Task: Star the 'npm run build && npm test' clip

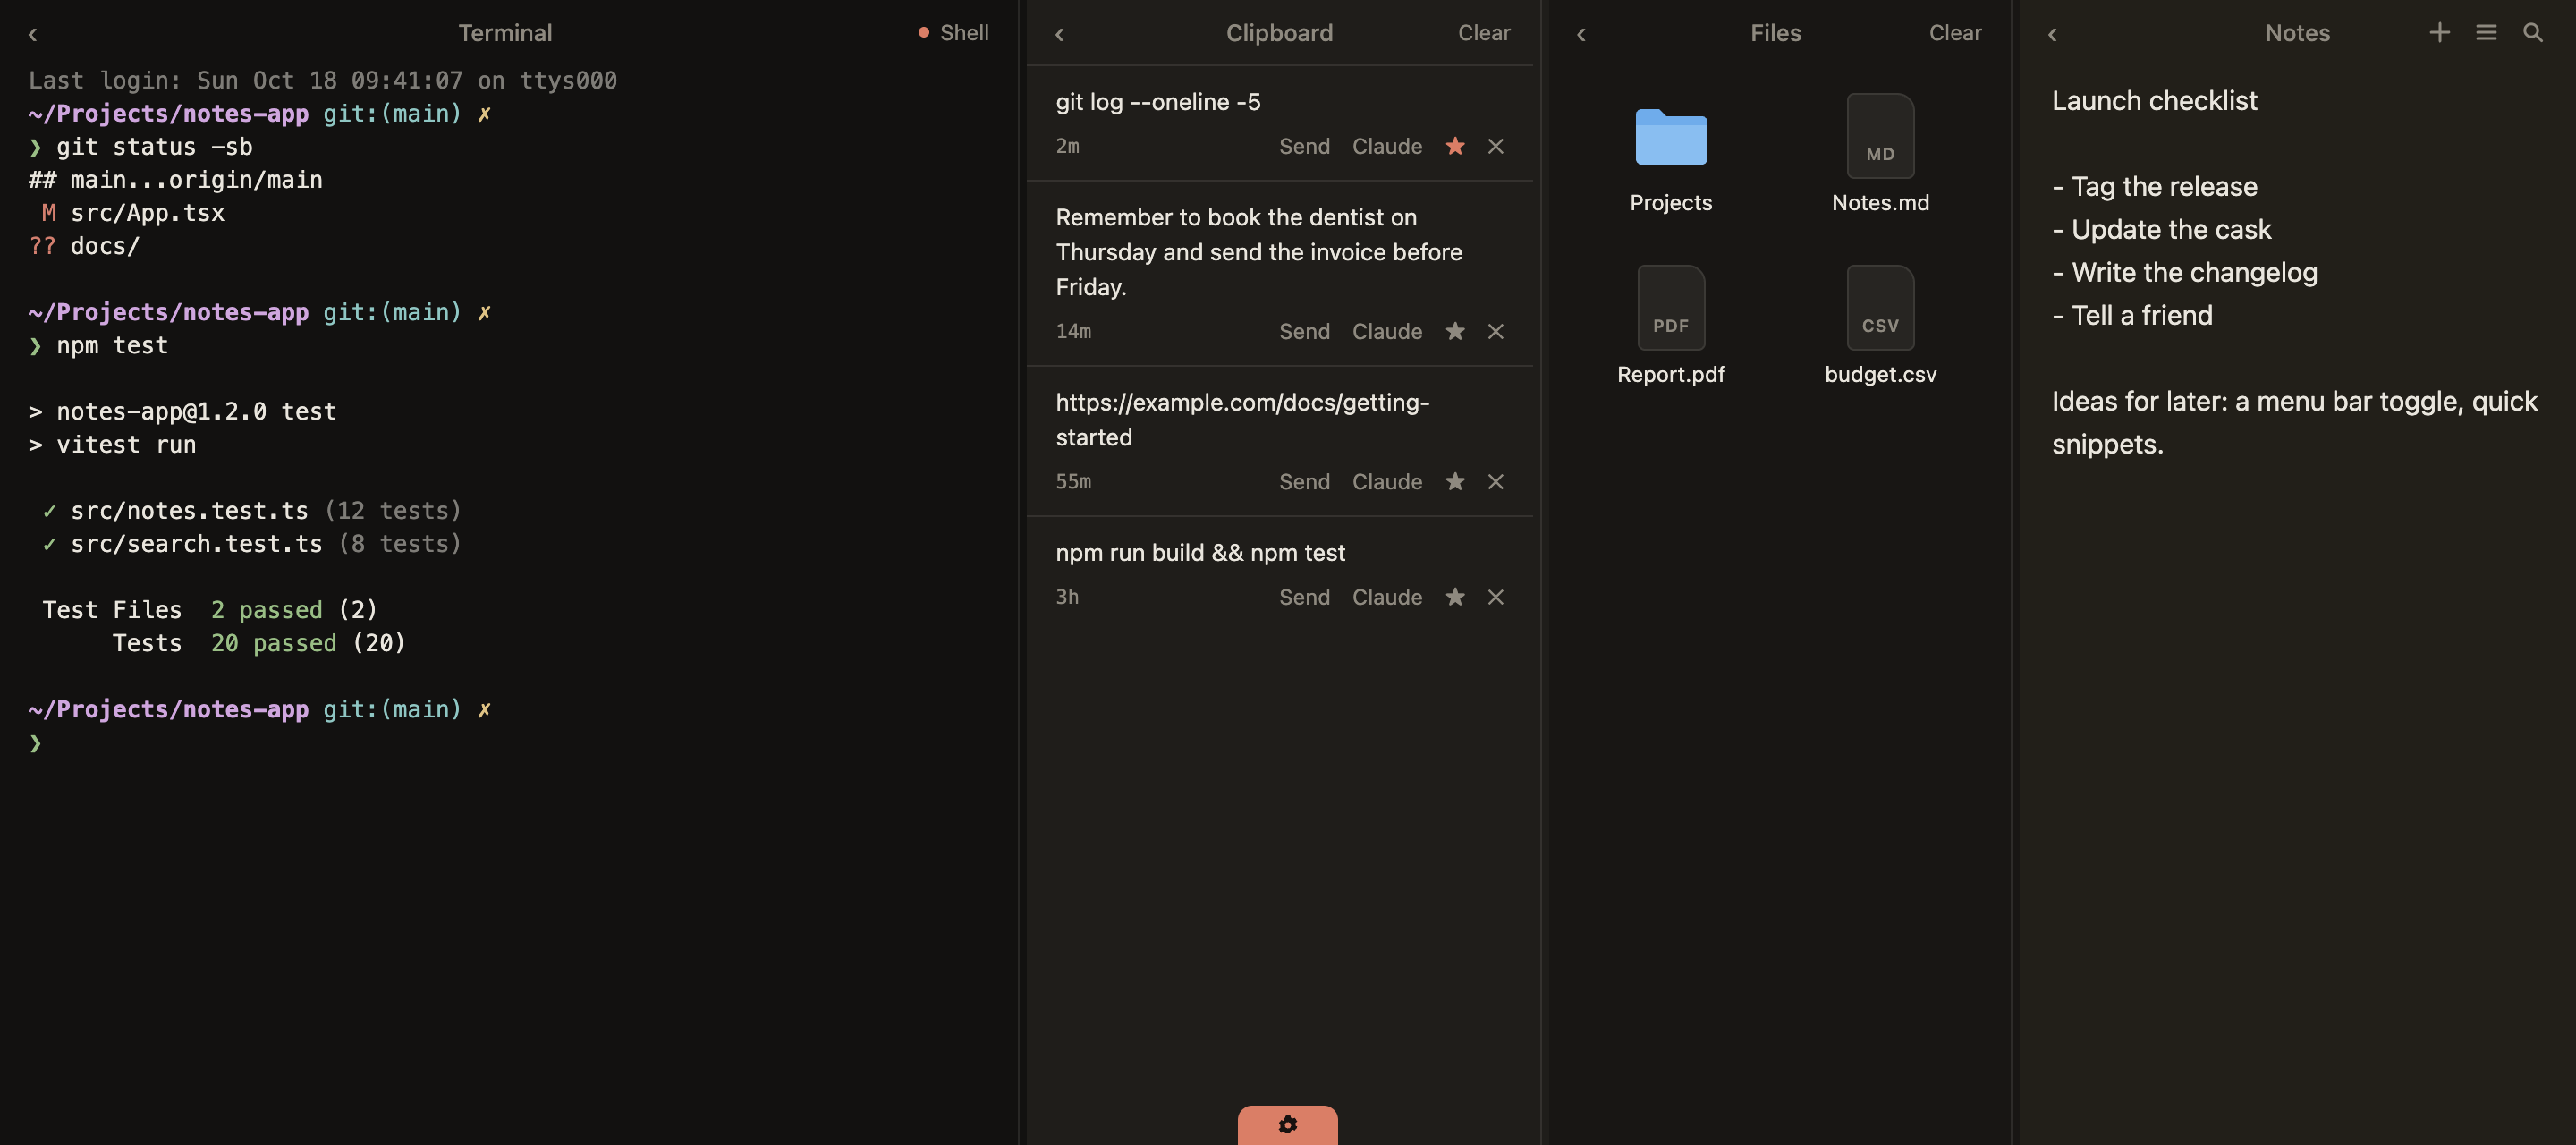Action: [x=1455, y=597]
